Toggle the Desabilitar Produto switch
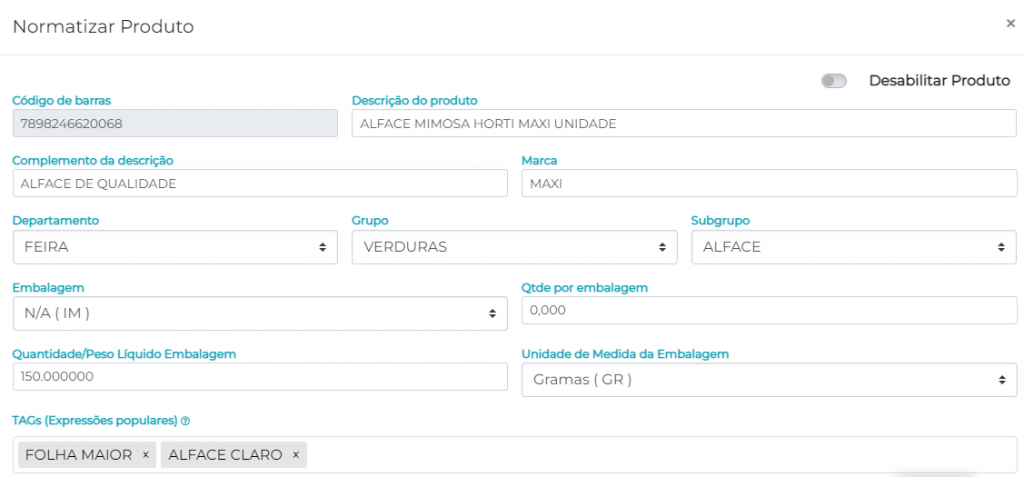The height and width of the screenshot is (477, 1024). point(833,81)
